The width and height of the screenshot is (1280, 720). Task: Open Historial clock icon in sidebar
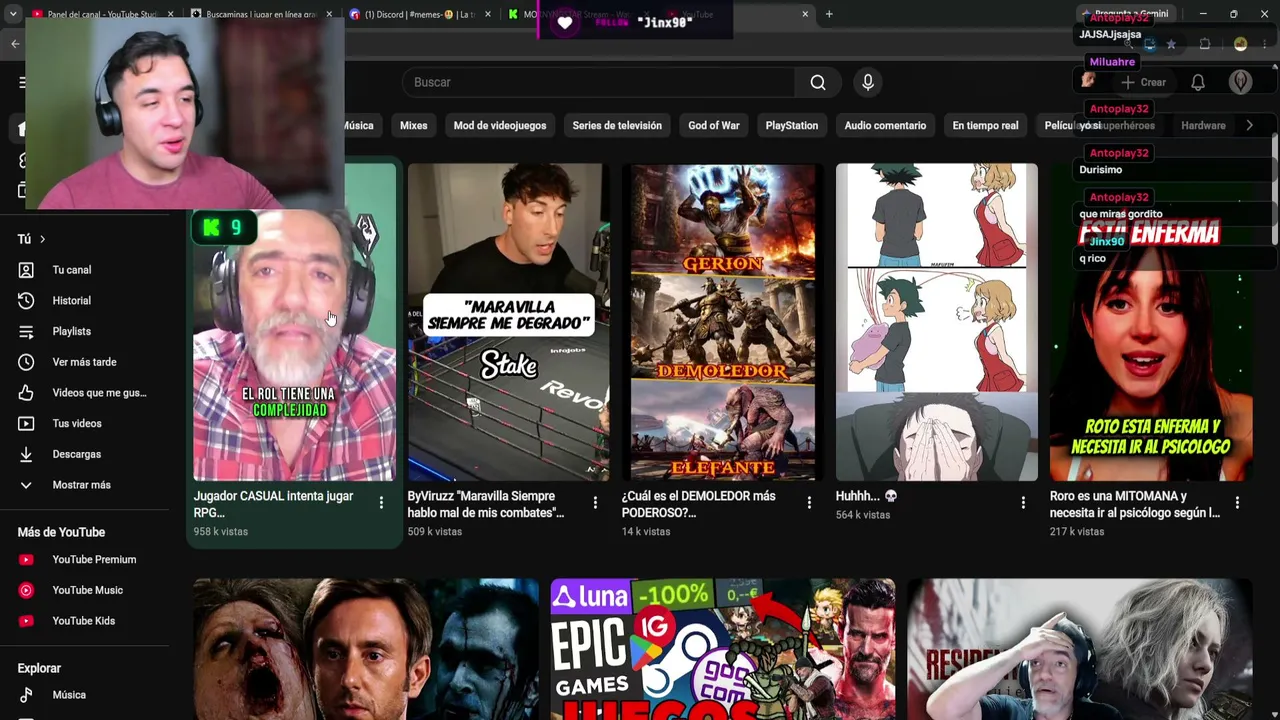click(26, 301)
